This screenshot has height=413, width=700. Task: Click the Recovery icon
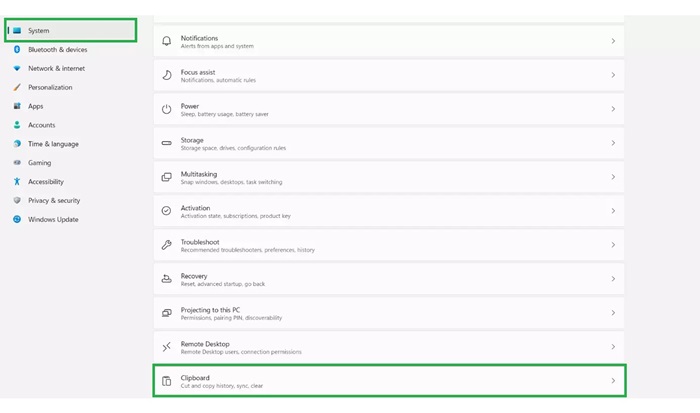tap(167, 279)
